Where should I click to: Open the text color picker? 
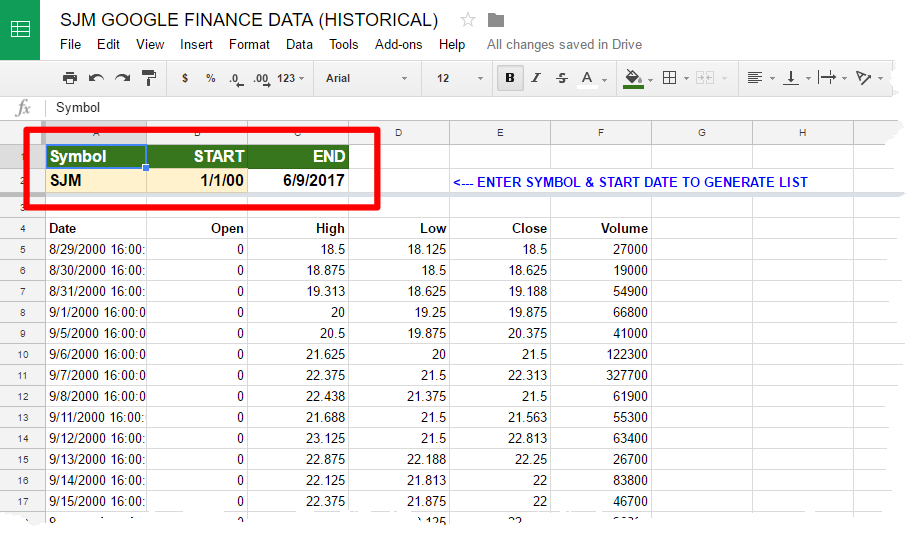(588, 78)
